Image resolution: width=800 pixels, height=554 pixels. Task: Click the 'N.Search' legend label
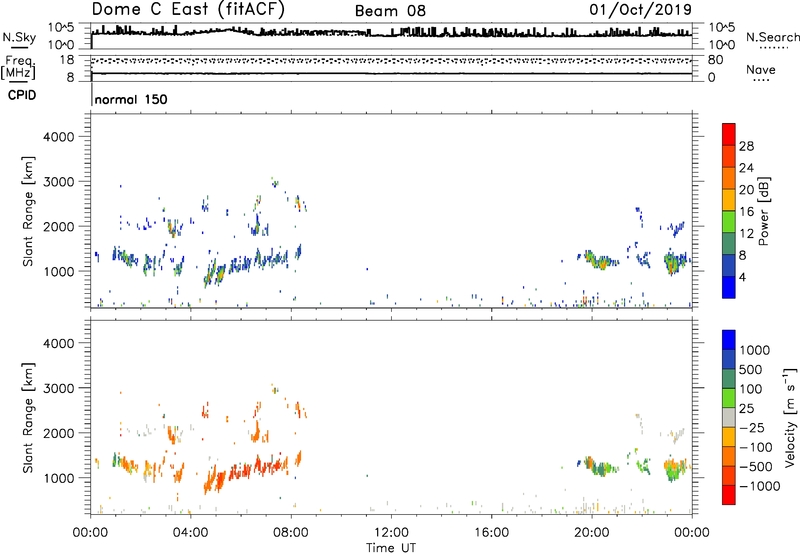pos(772,37)
